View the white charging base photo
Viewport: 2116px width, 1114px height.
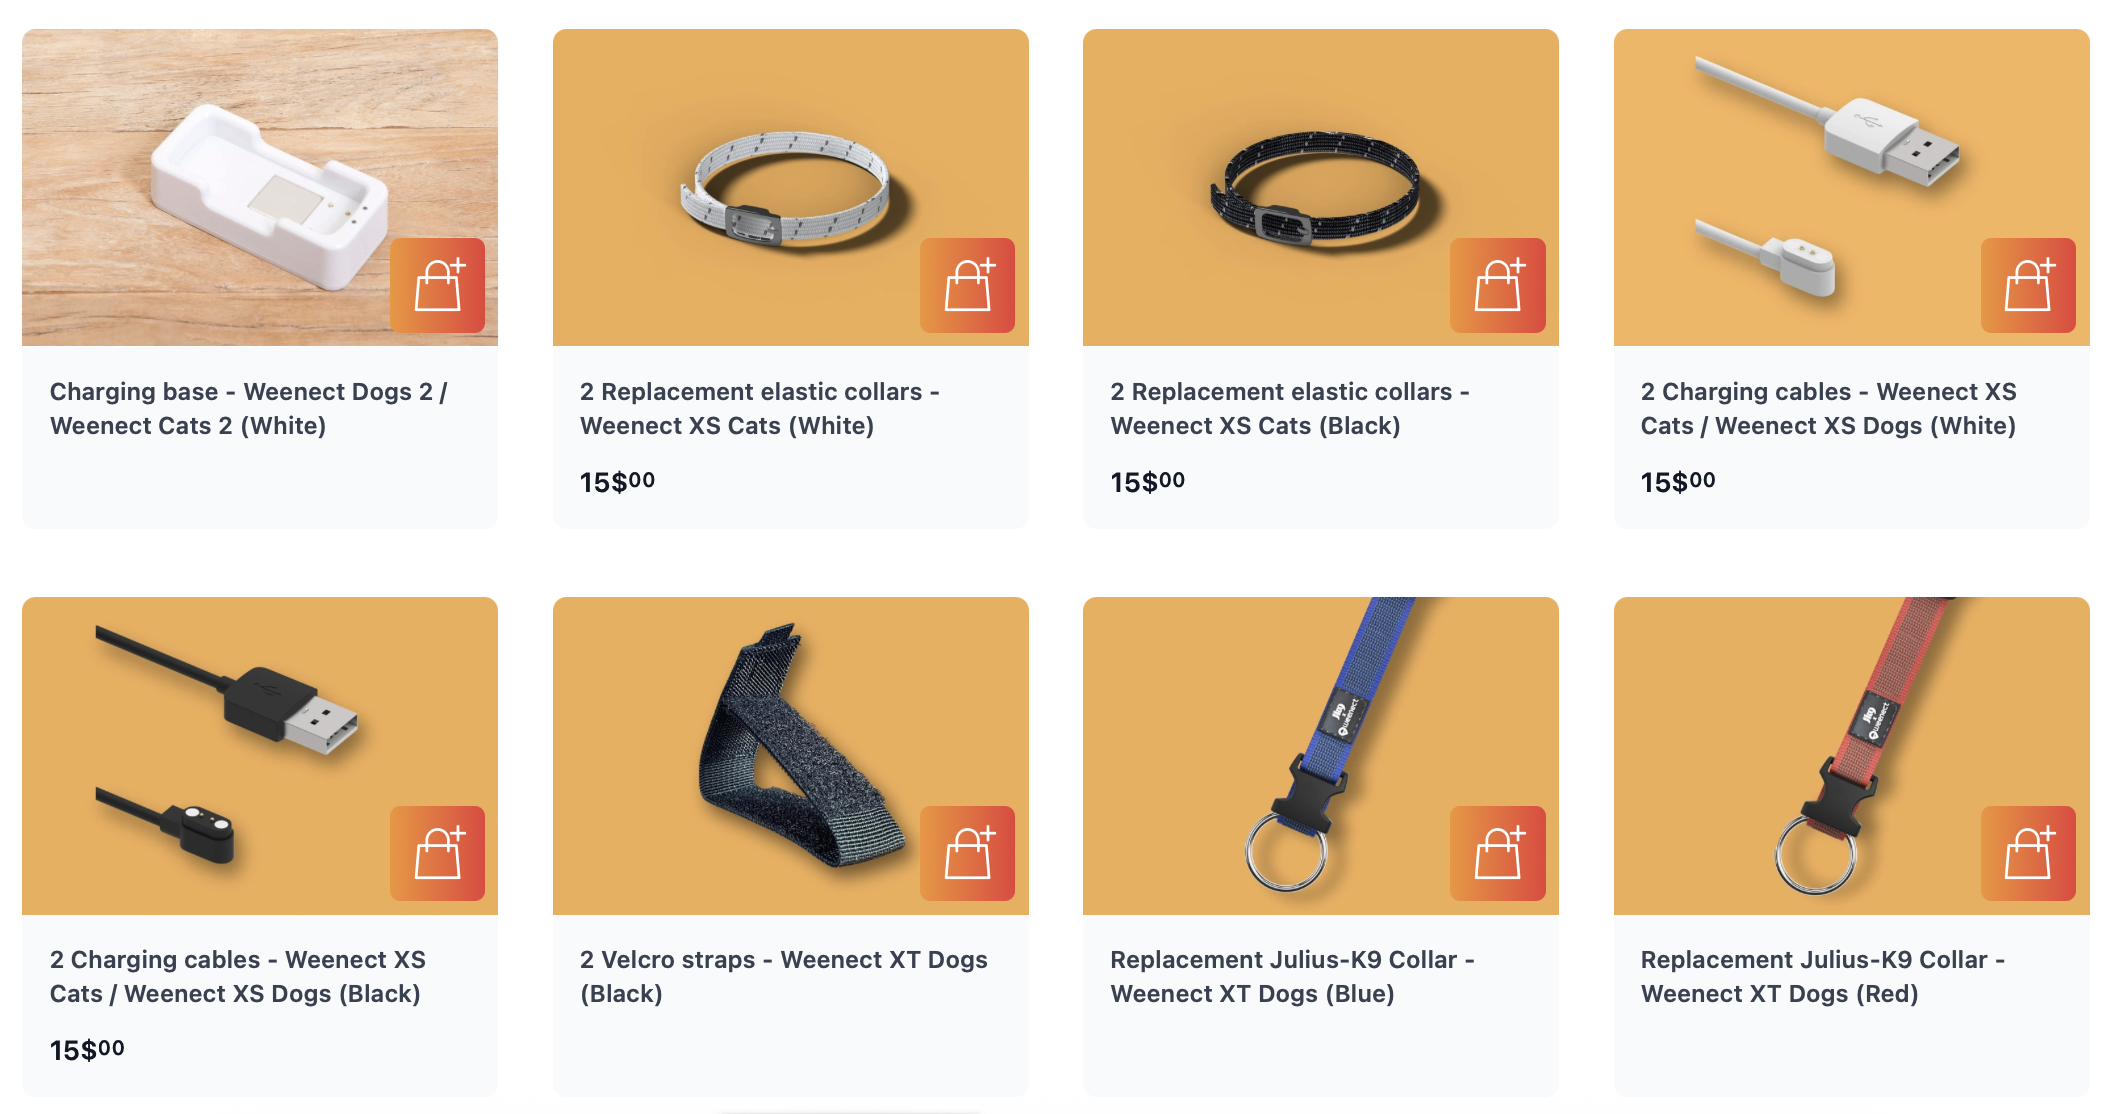260,187
